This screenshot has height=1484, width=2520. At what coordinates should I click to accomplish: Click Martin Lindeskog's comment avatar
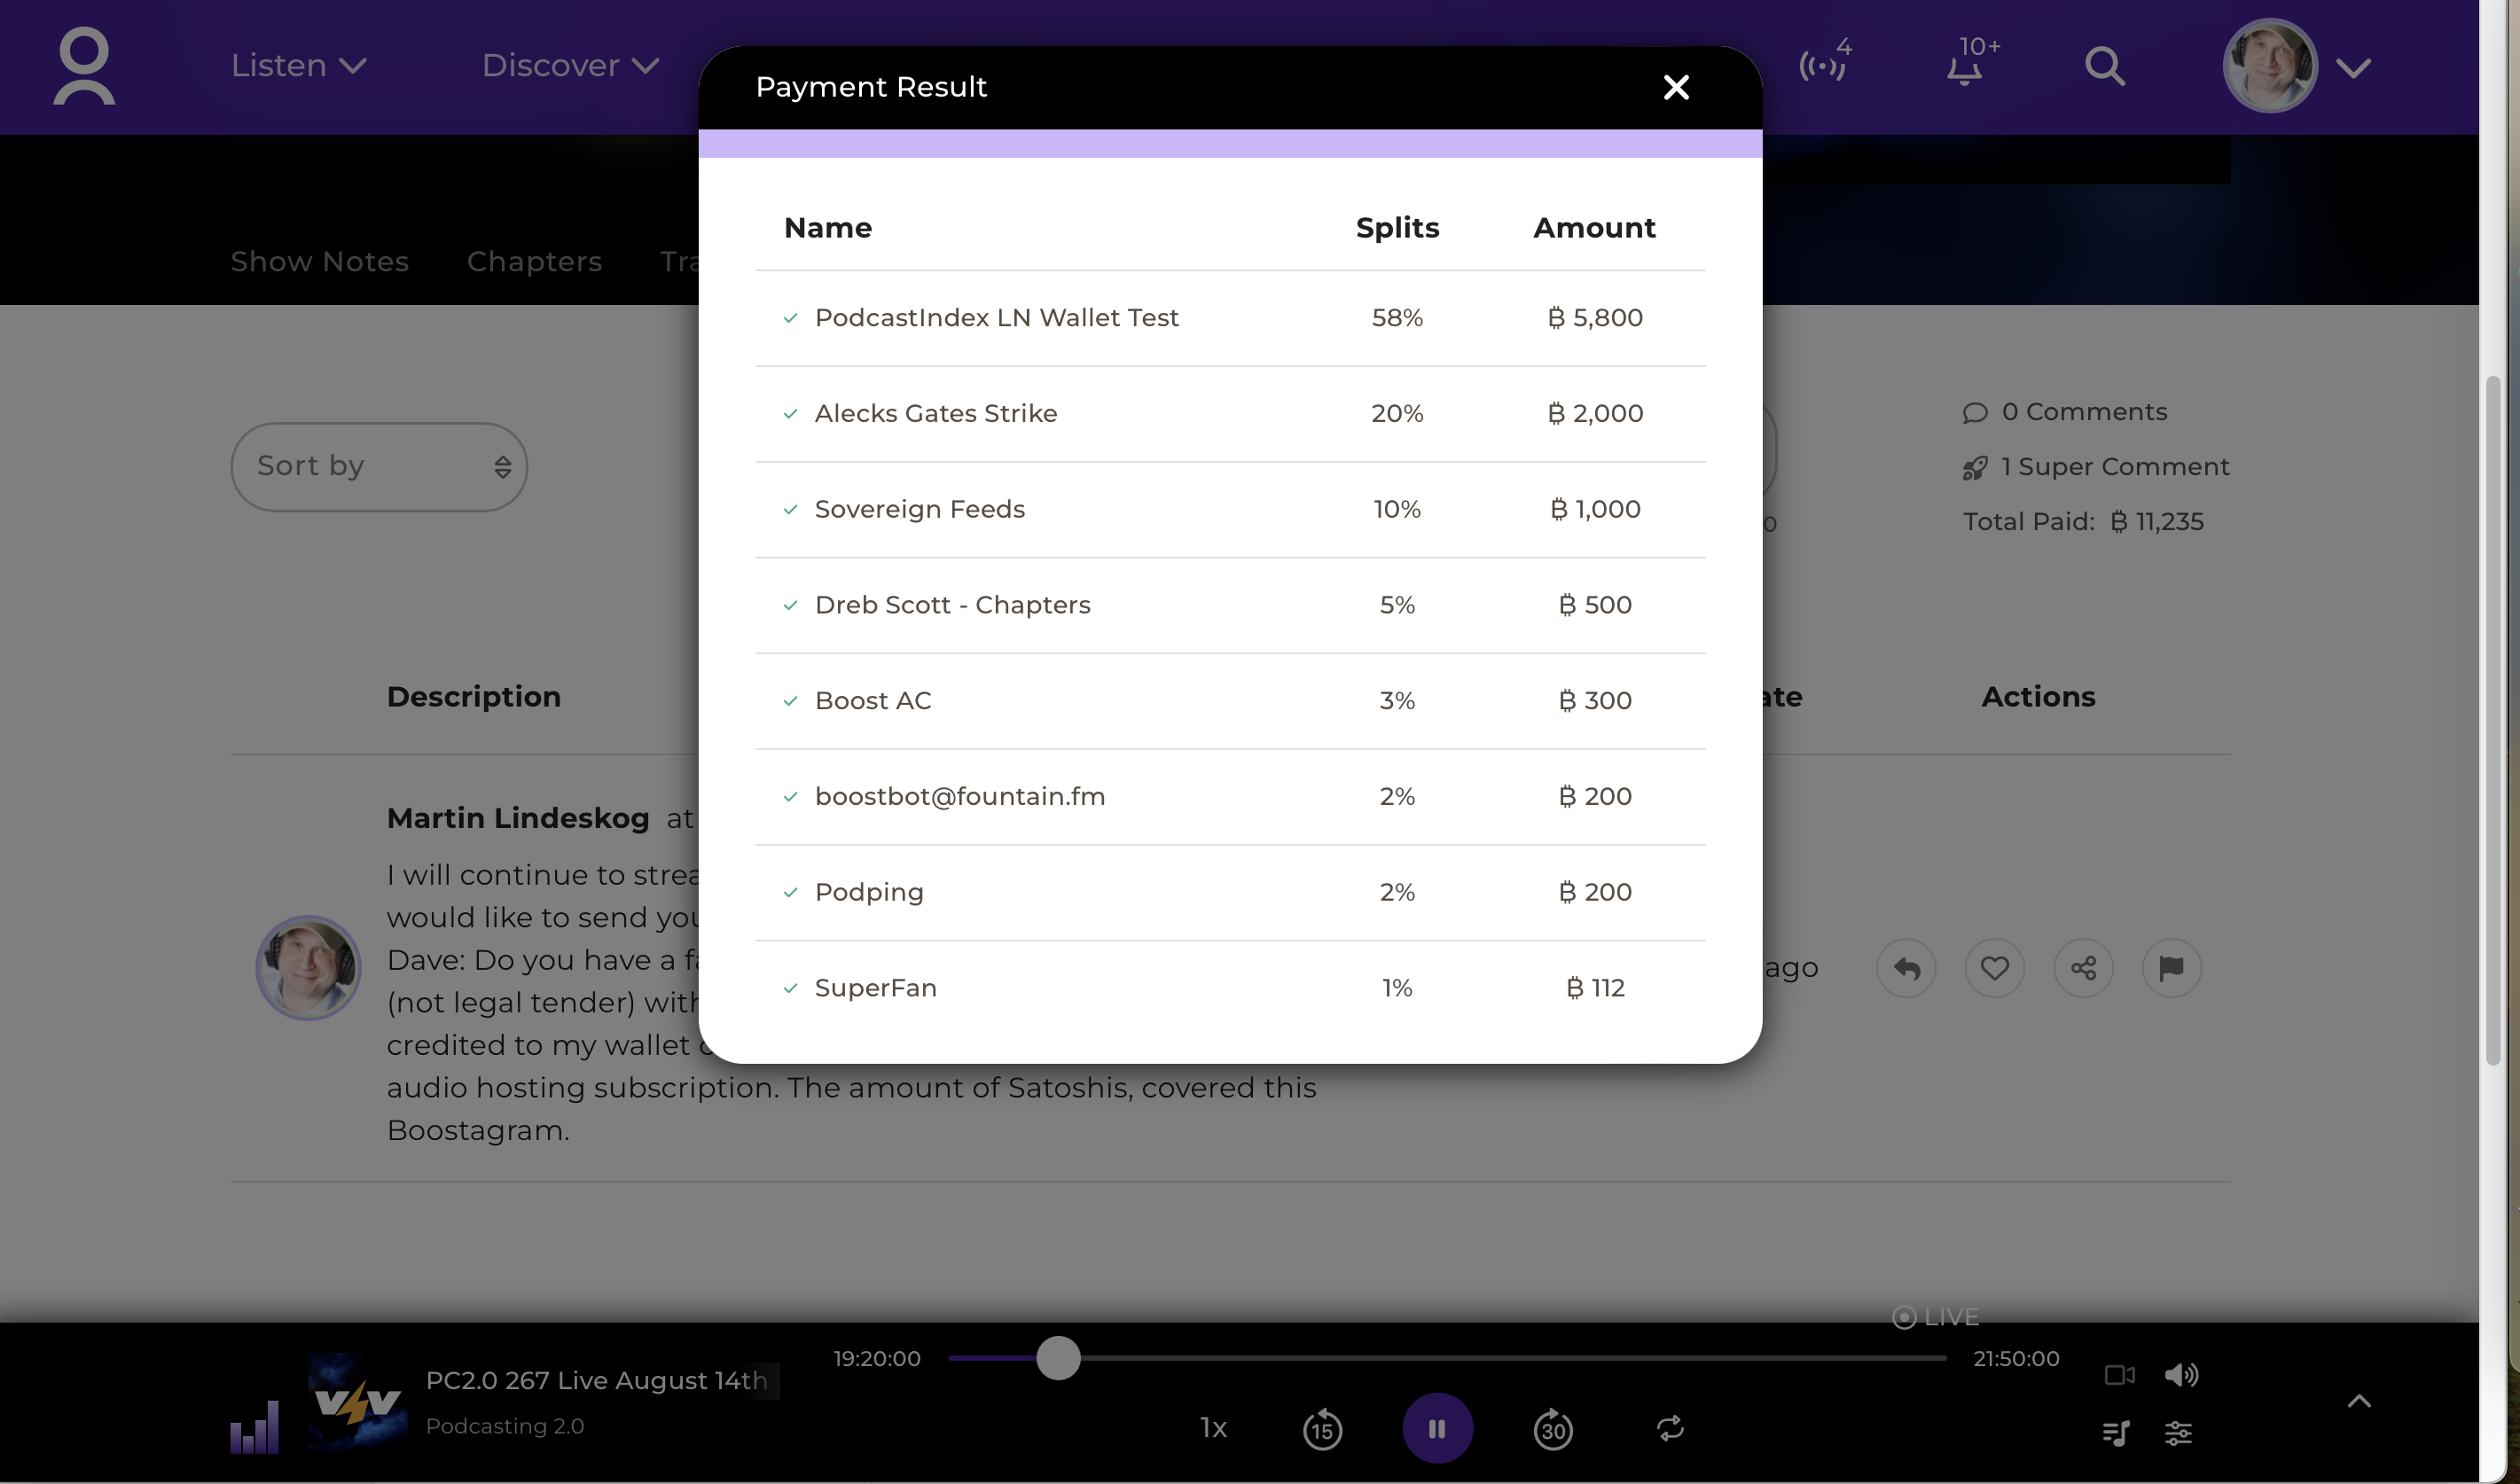309,968
